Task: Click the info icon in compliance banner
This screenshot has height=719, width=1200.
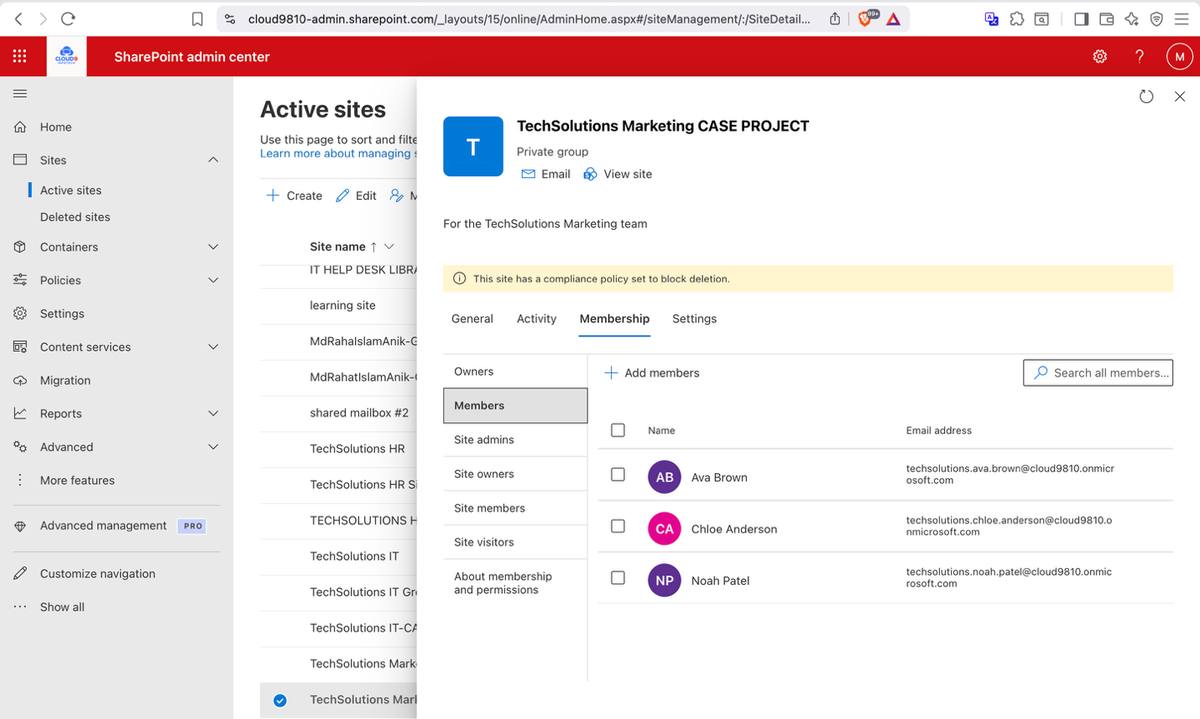Action: click(x=459, y=278)
